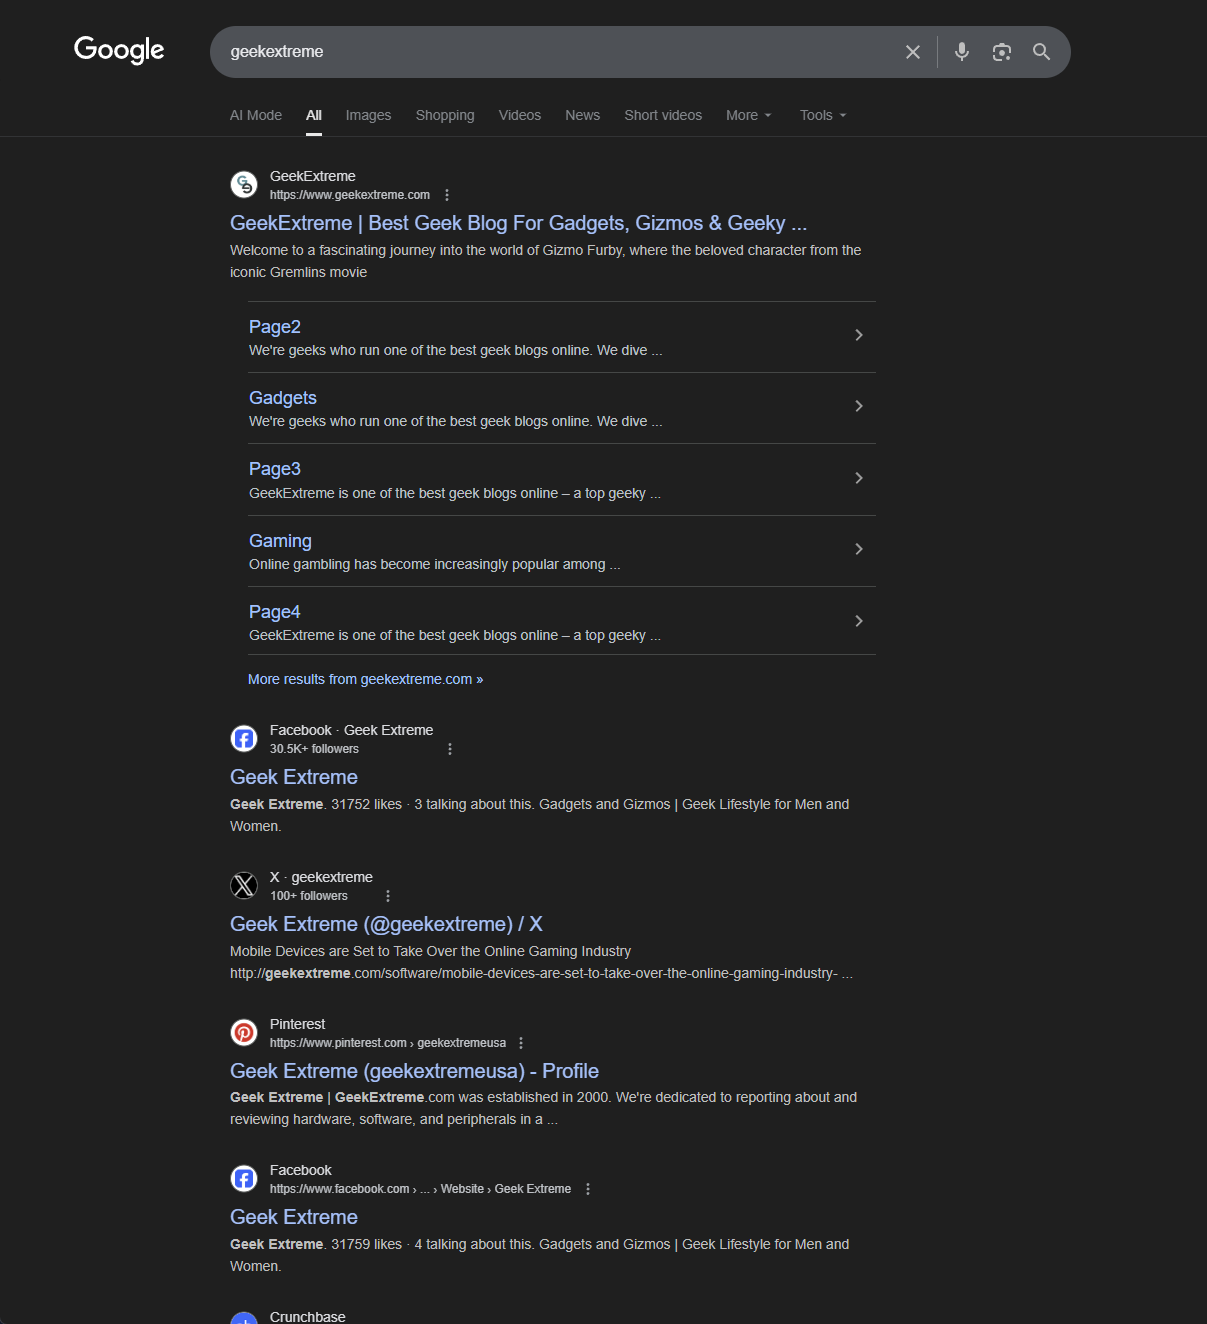Click the Google logo
This screenshot has width=1207, height=1324.
pyautogui.click(x=119, y=50)
